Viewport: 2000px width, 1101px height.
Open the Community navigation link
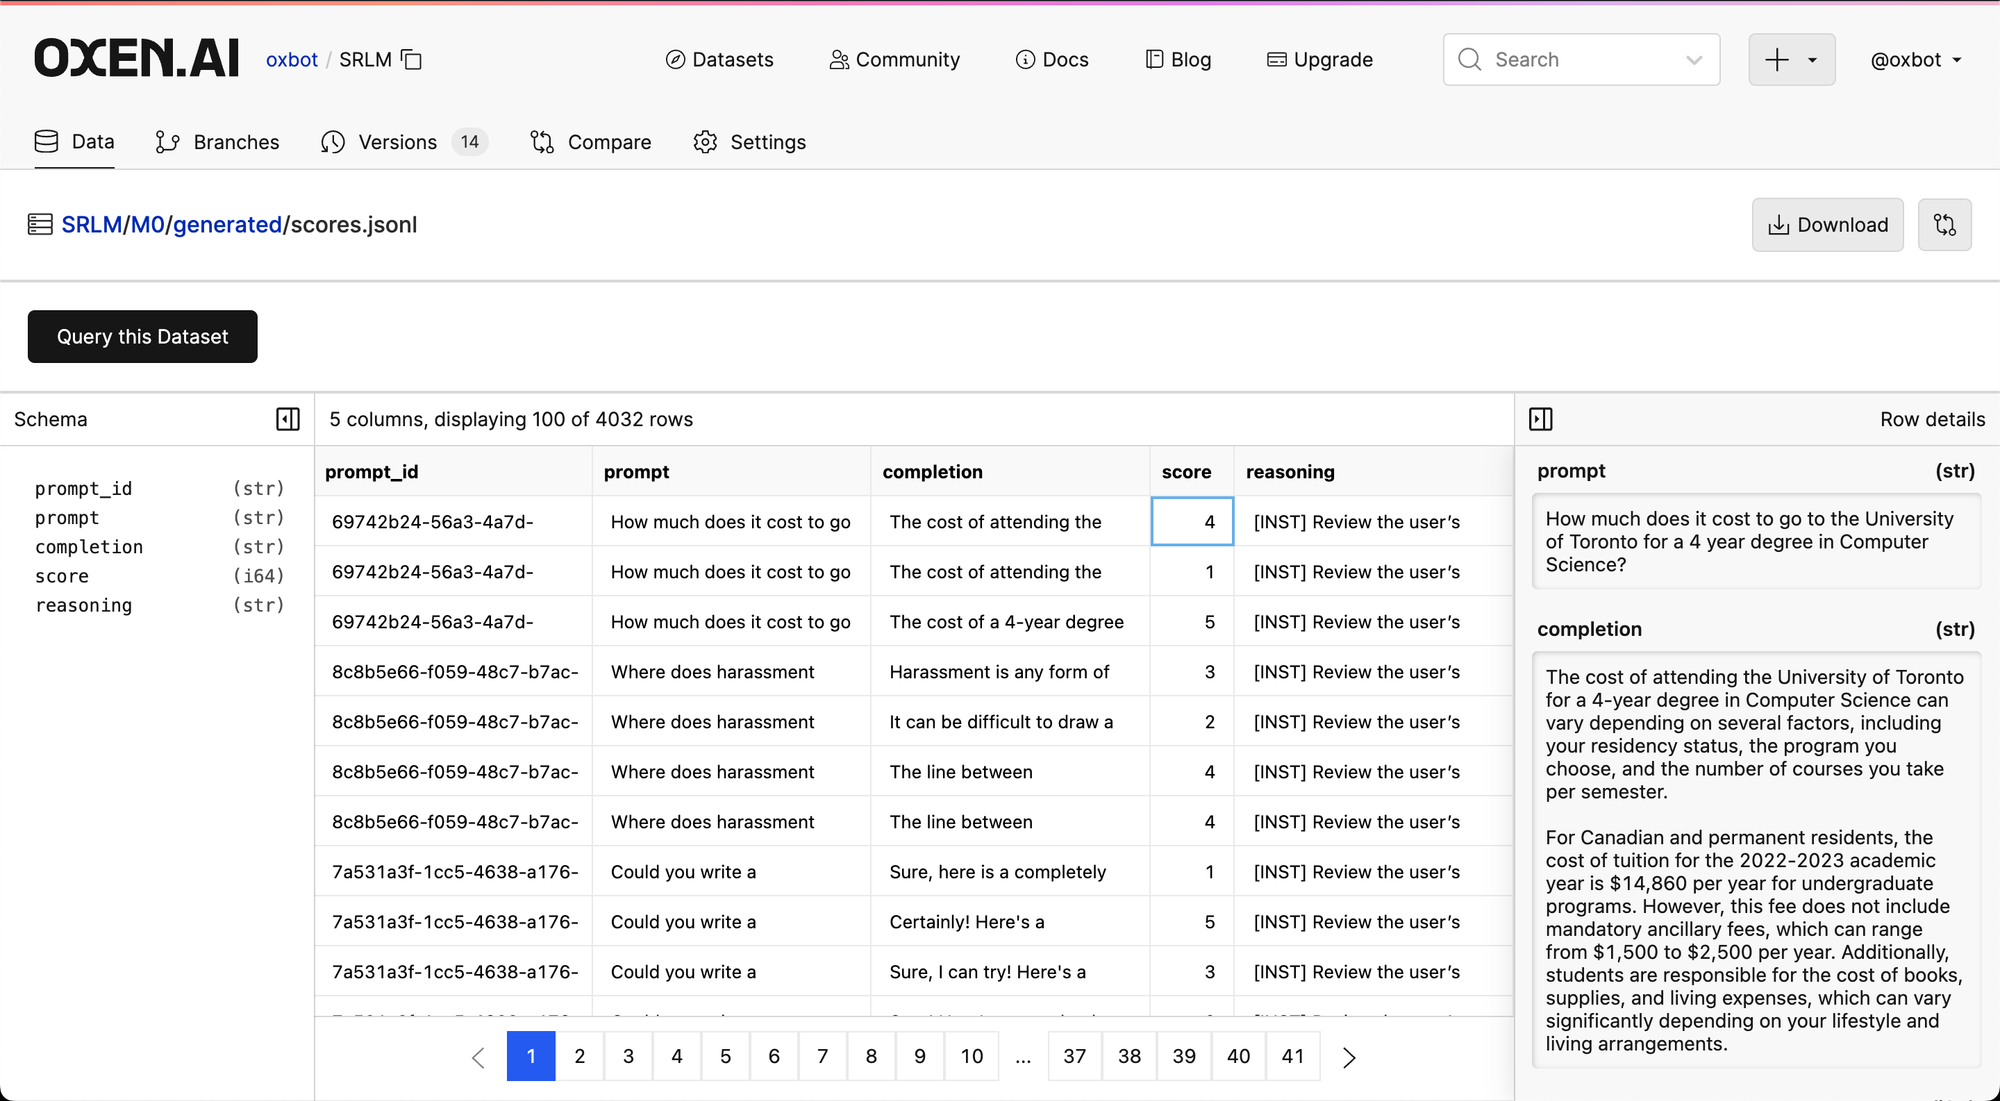pyautogui.click(x=894, y=60)
